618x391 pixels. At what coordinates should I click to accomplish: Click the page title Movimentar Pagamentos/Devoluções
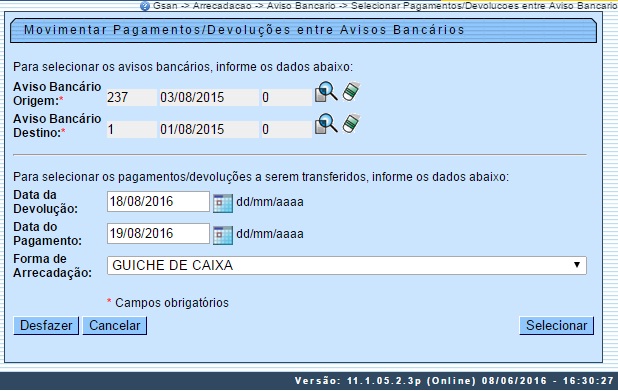click(x=244, y=30)
